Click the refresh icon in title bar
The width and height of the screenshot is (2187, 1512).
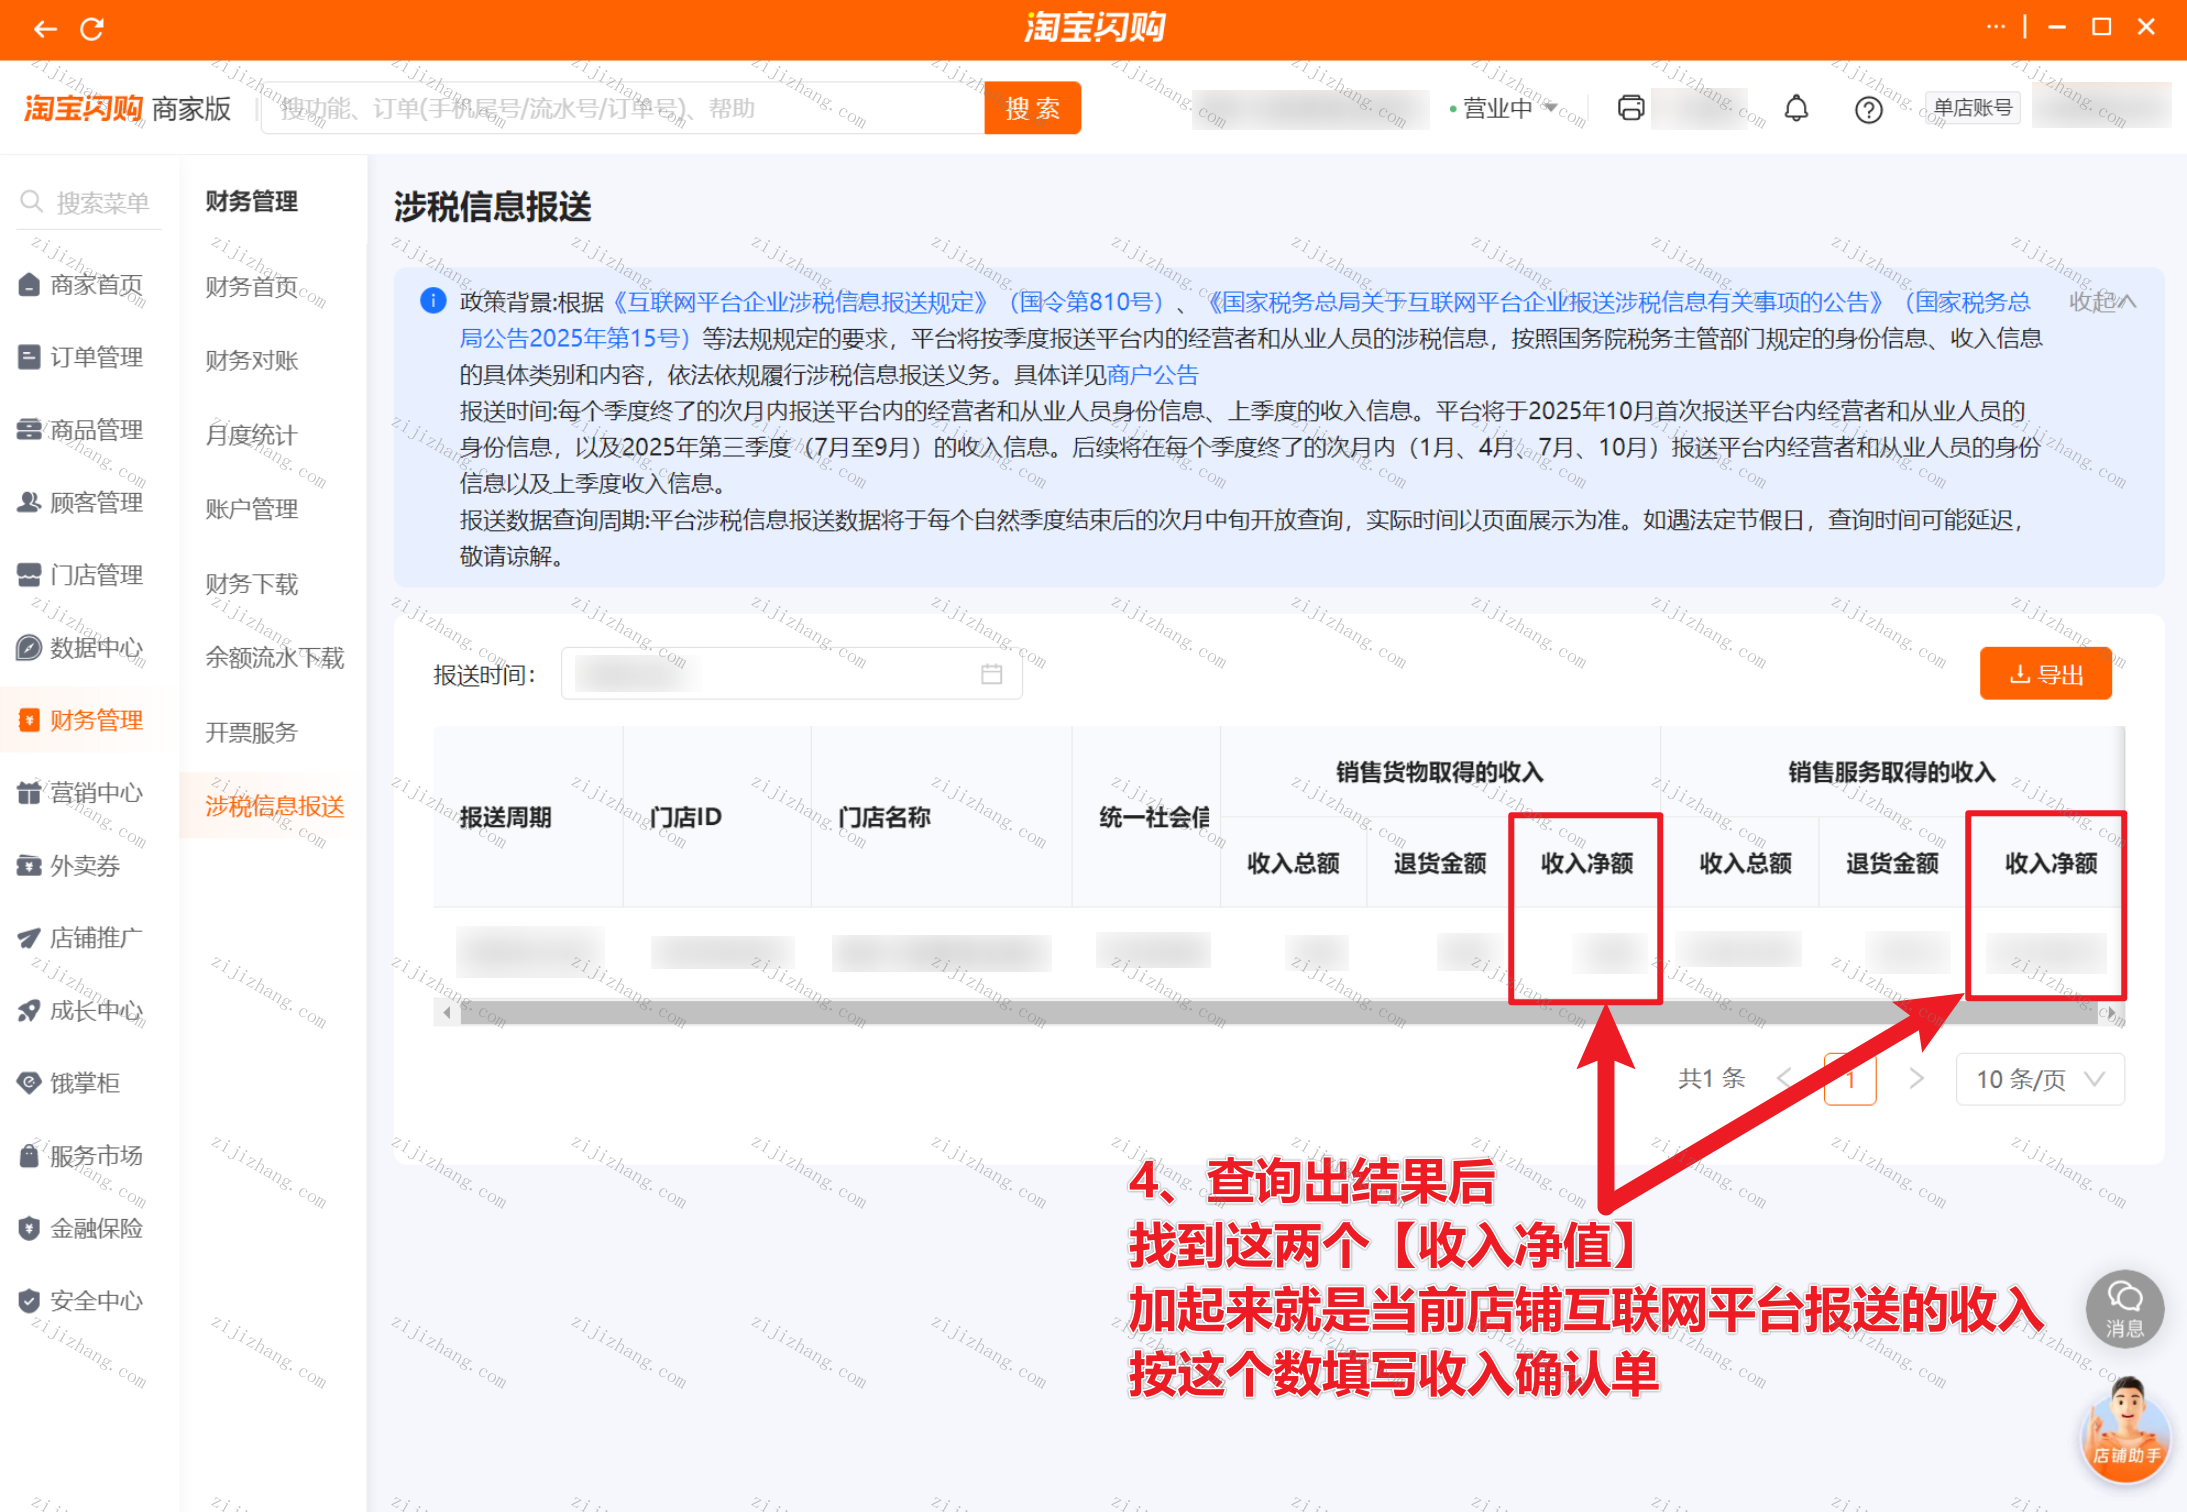point(92,29)
